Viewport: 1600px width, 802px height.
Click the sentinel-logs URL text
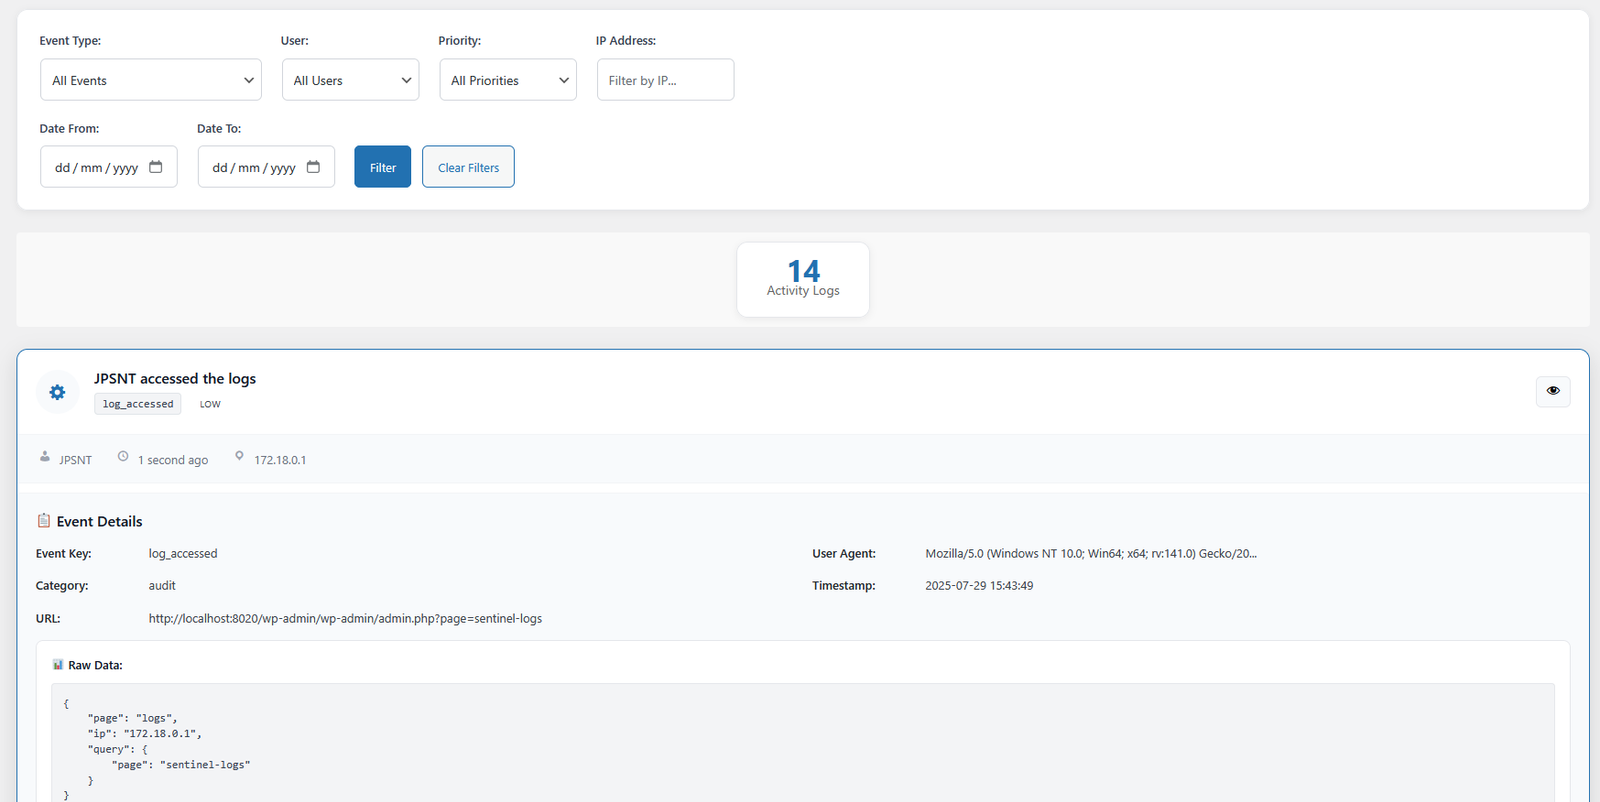[345, 619]
